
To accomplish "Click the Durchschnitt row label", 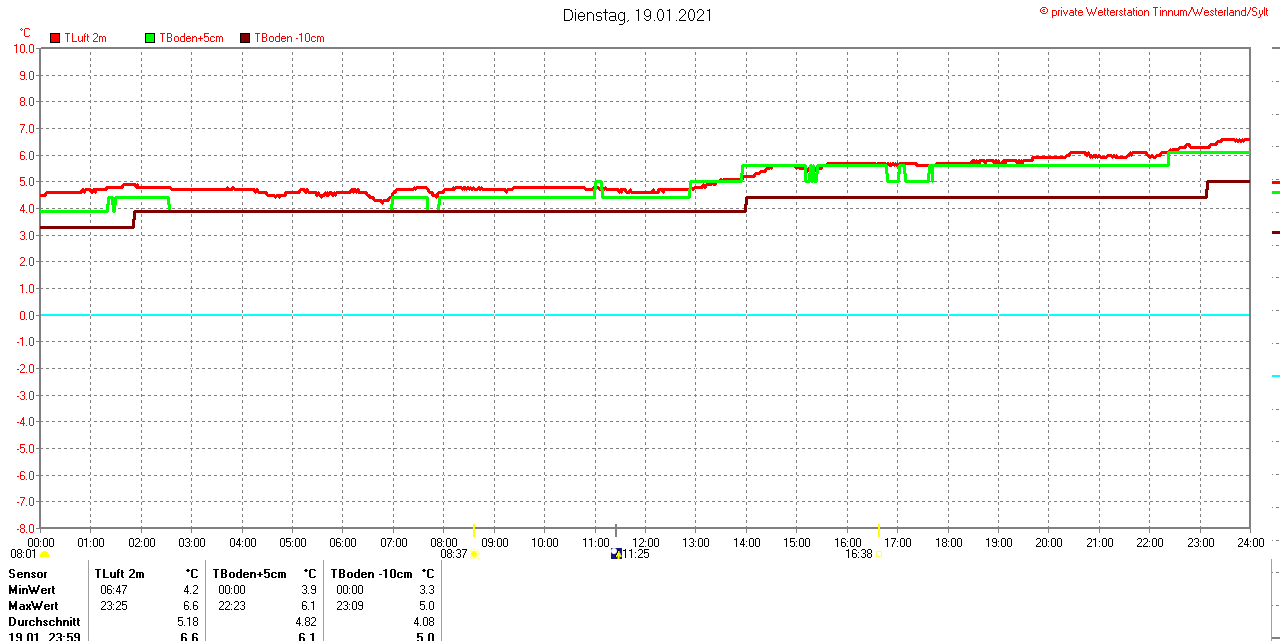I will pyautogui.click(x=44, y=622).
